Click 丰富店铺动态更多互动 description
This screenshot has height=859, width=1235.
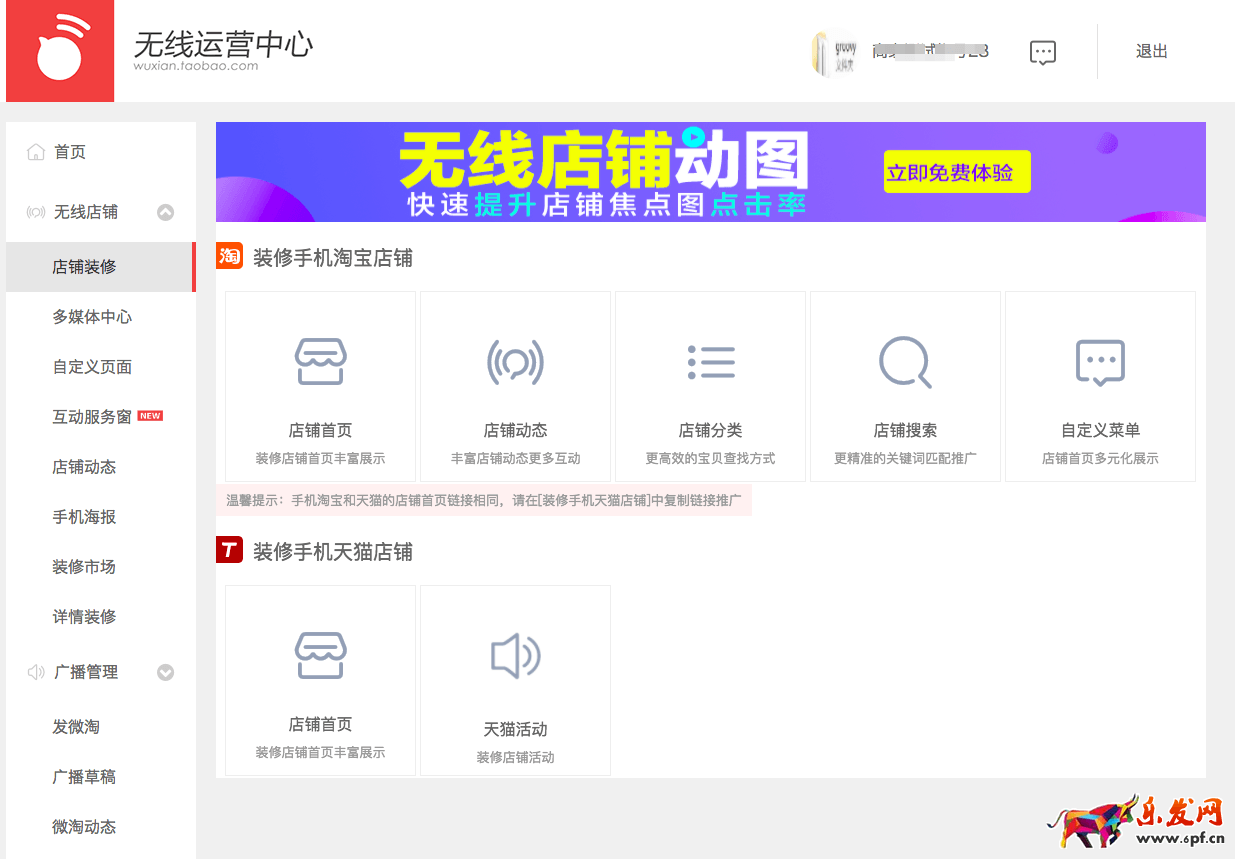point(515,458)
